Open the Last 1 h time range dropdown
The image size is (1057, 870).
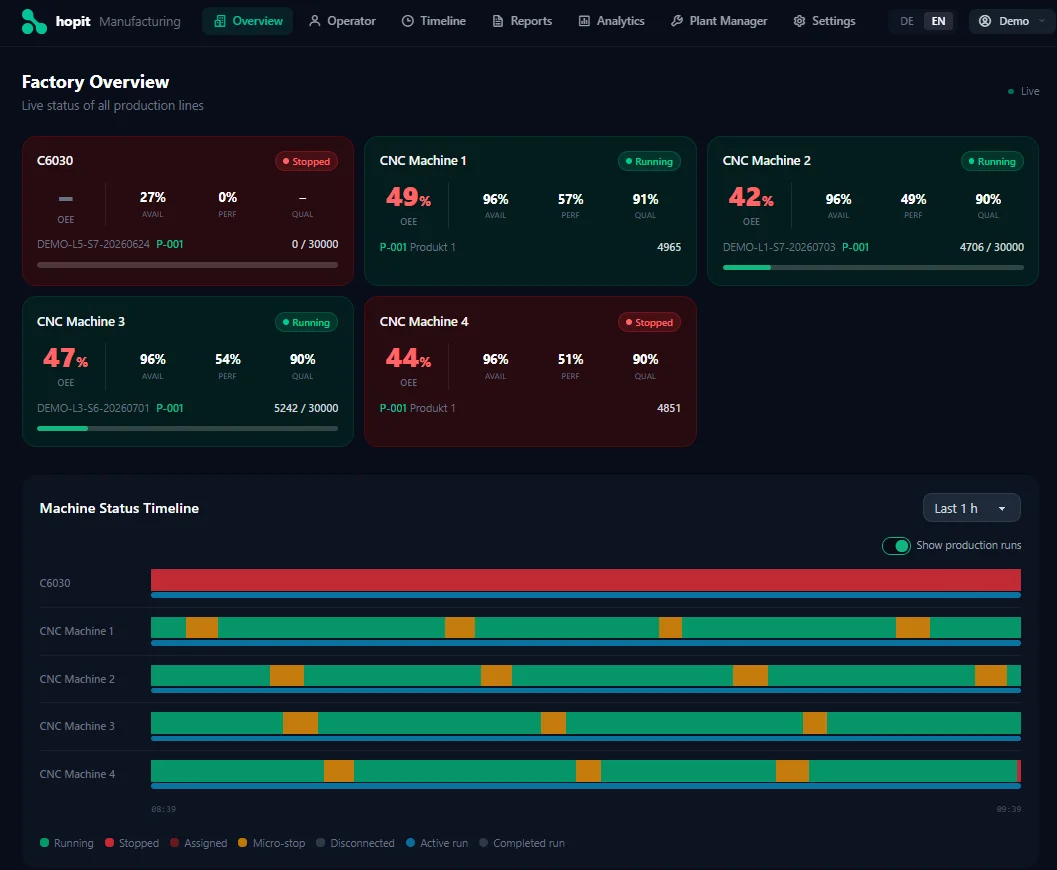coord(971,508)
